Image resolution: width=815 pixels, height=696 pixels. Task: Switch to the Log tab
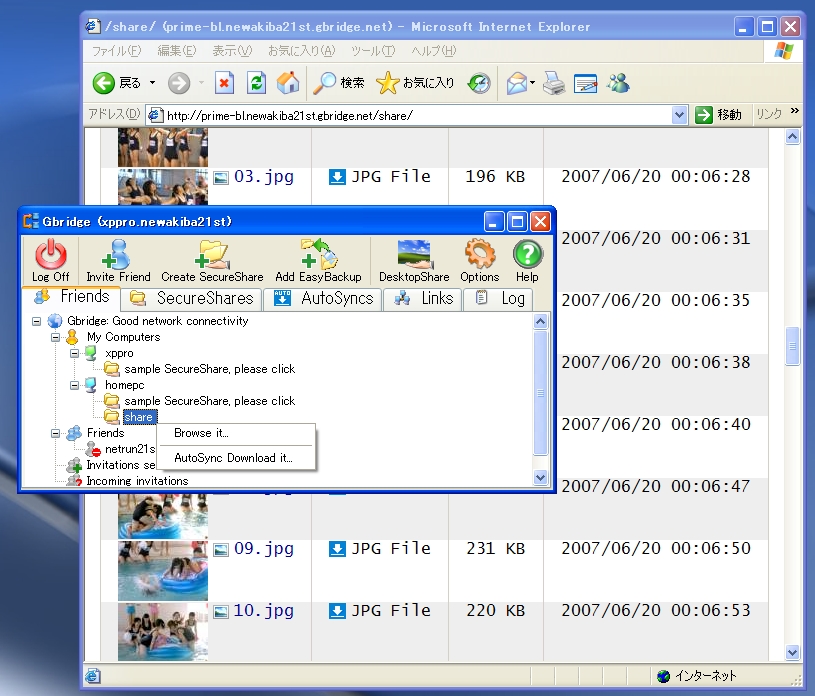[x=498, y=298]
